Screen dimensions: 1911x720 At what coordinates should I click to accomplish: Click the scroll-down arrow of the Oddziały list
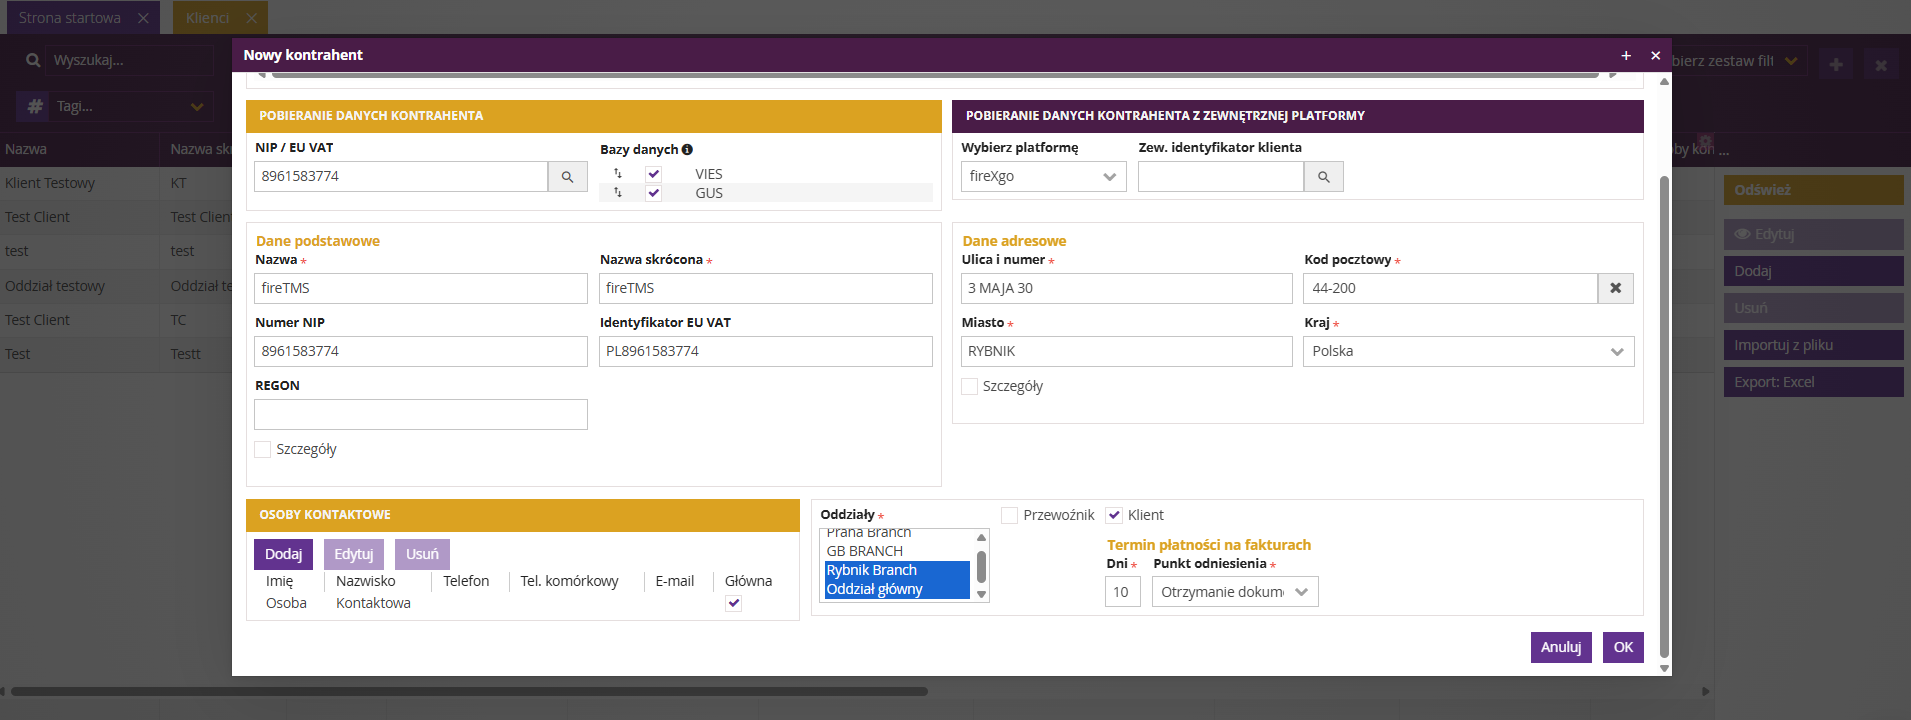(981, 594)
